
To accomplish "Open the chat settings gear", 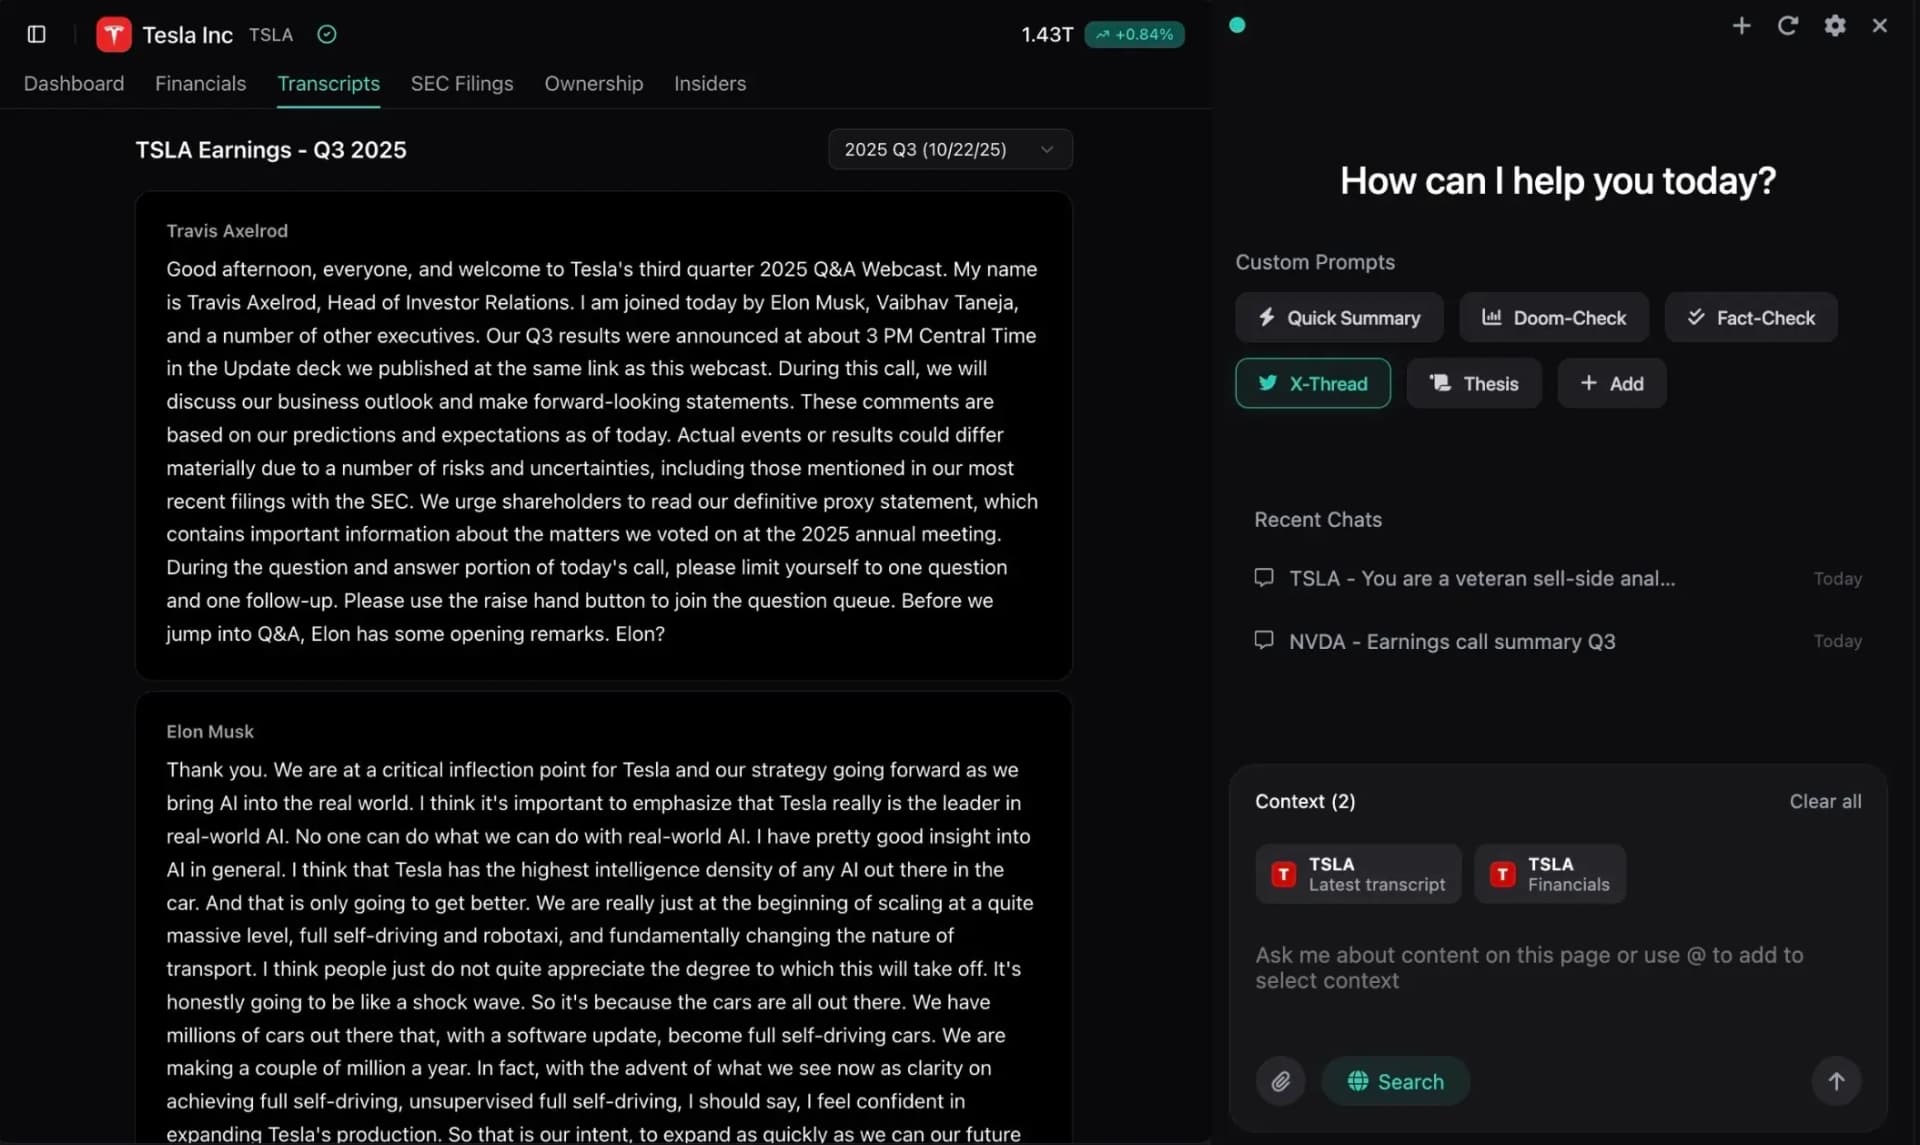I will pyautogui.click(x=1835, y=26).
